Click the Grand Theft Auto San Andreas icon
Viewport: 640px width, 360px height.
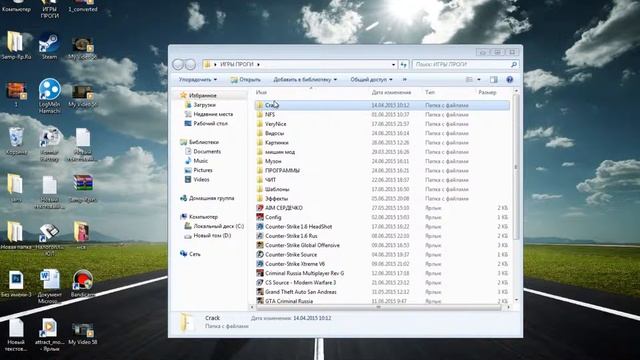click(260, 292)
